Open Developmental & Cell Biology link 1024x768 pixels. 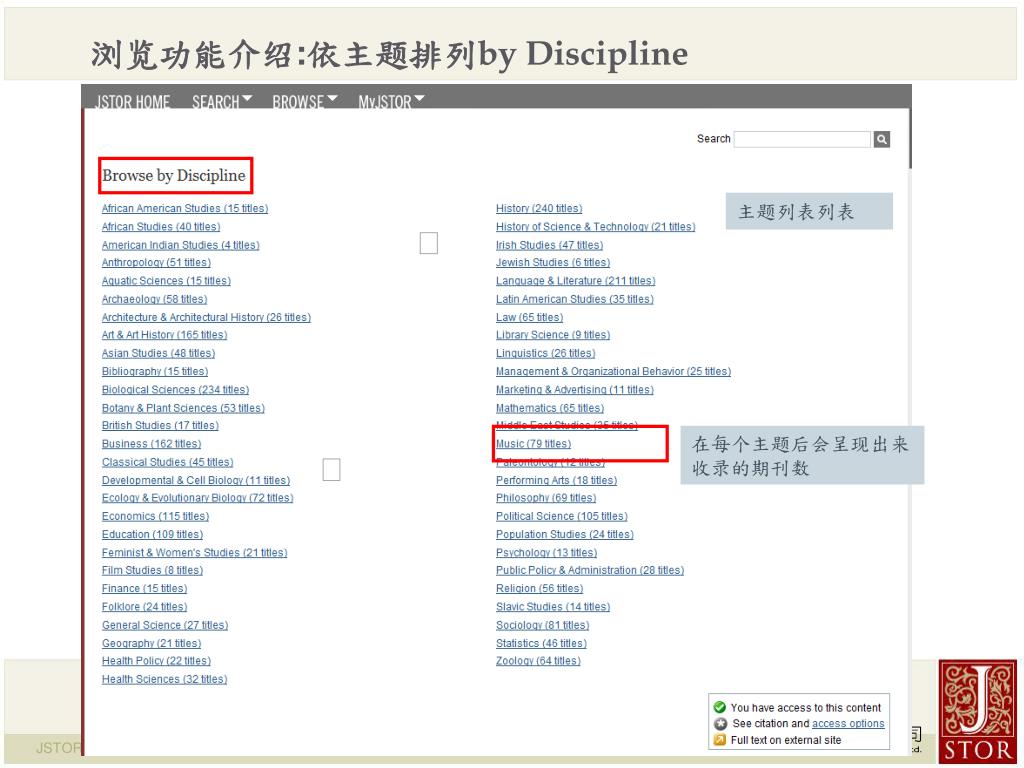(196, 481)
